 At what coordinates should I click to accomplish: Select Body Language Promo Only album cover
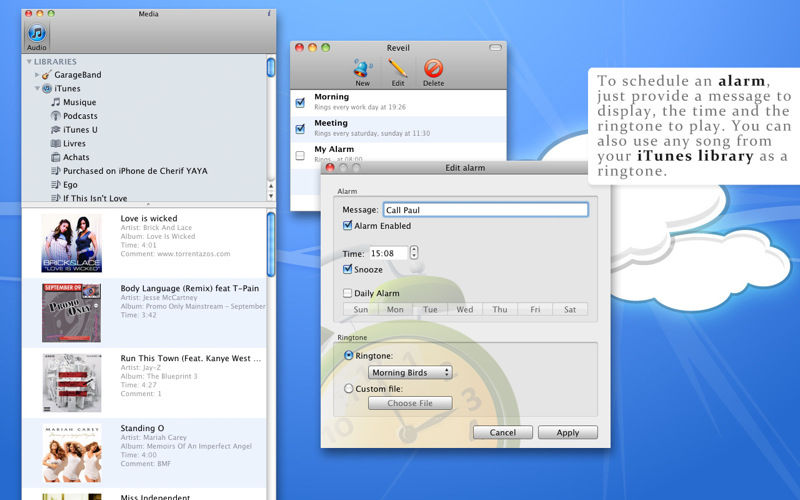pyautogui.click(x=71, y=313)
